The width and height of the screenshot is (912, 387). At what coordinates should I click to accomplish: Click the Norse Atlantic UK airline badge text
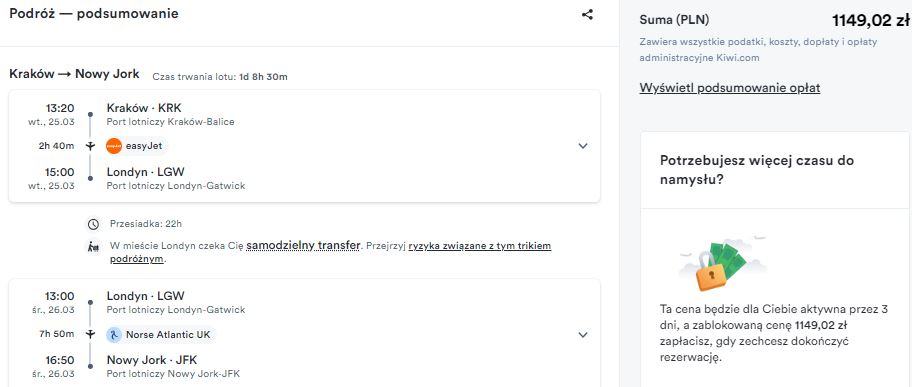tap(168, 335)
